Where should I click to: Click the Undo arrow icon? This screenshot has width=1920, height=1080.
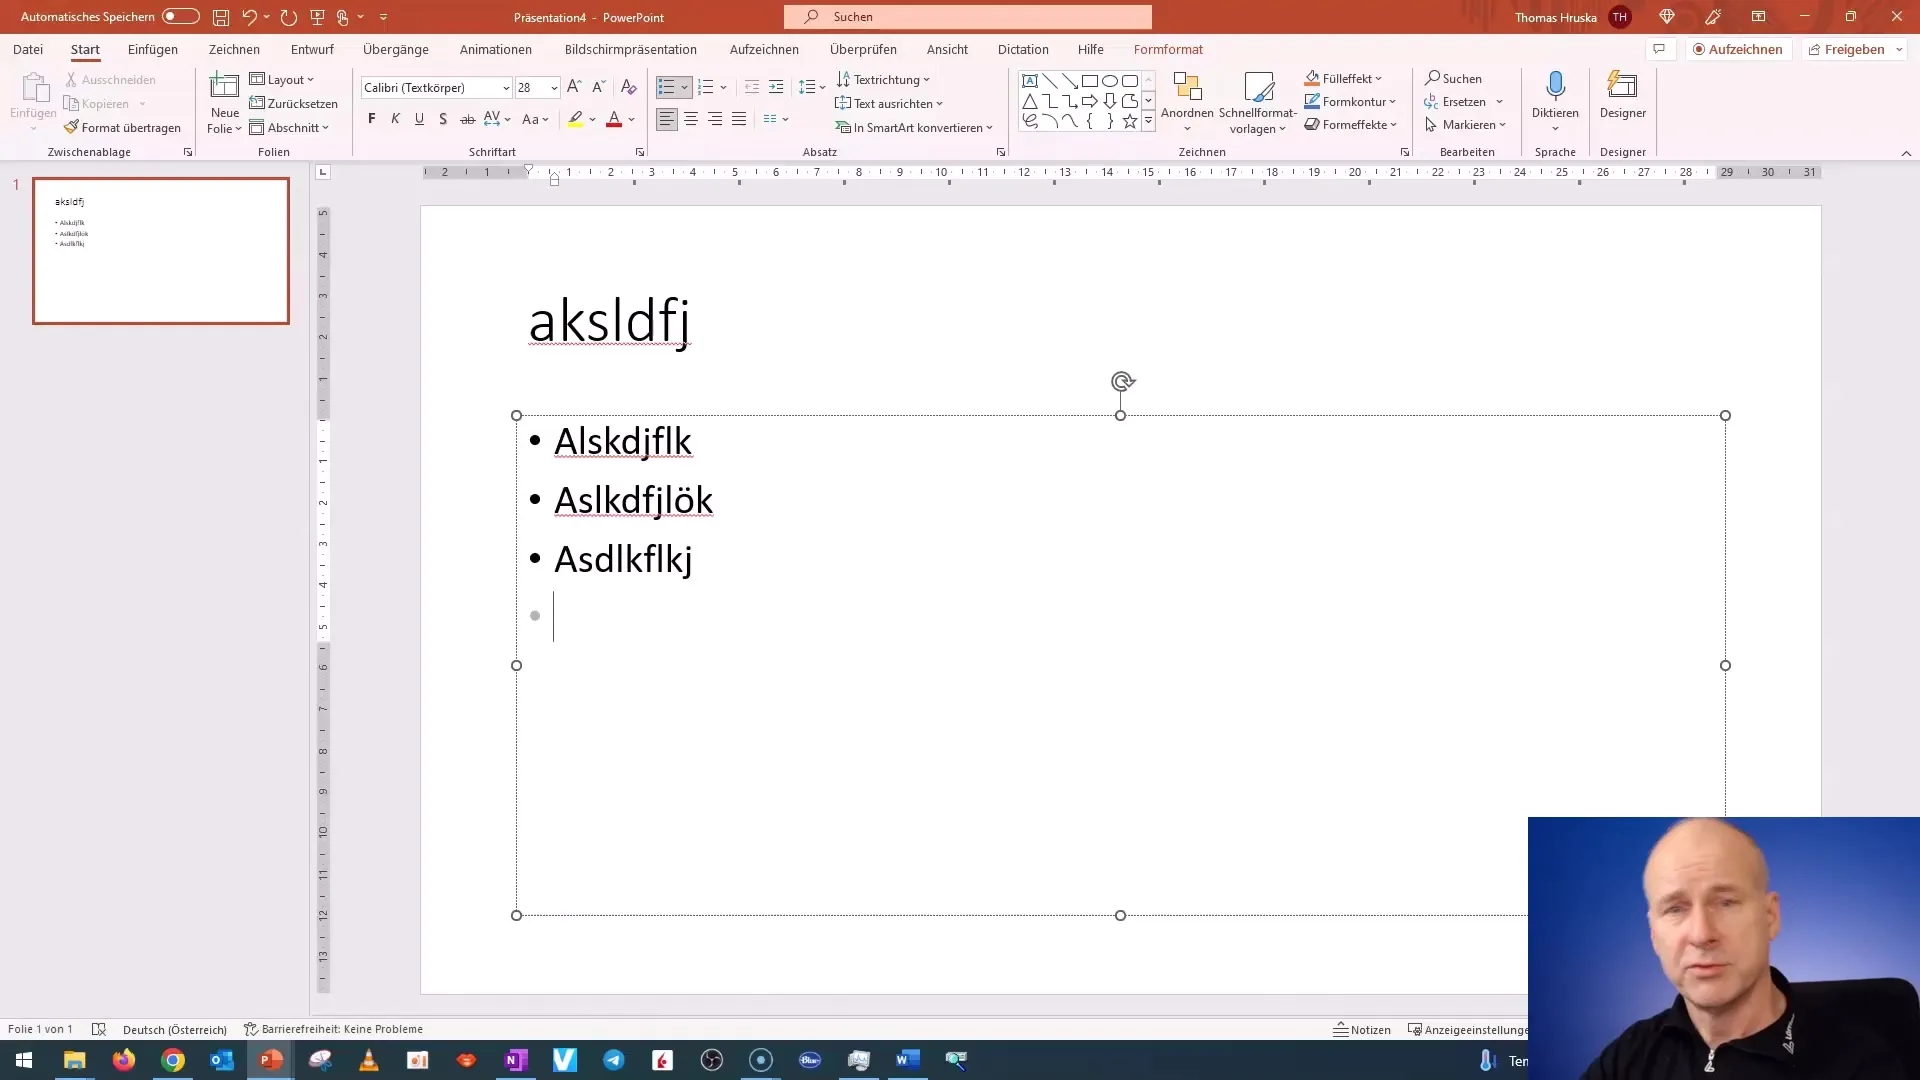click(249, 17)
